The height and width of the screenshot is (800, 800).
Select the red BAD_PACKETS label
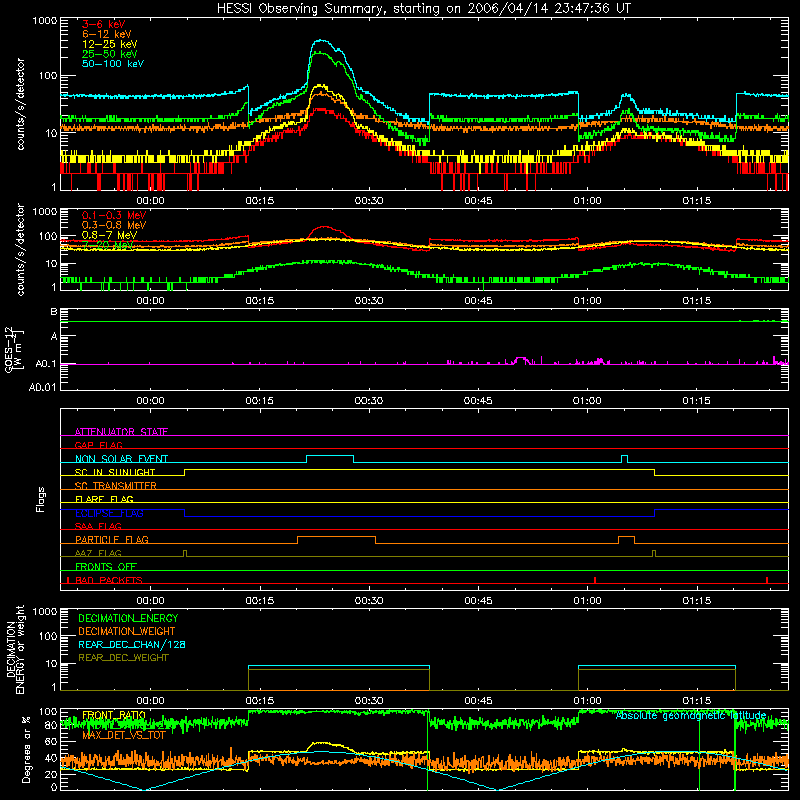pyautogui.click(x=109, y=580)
